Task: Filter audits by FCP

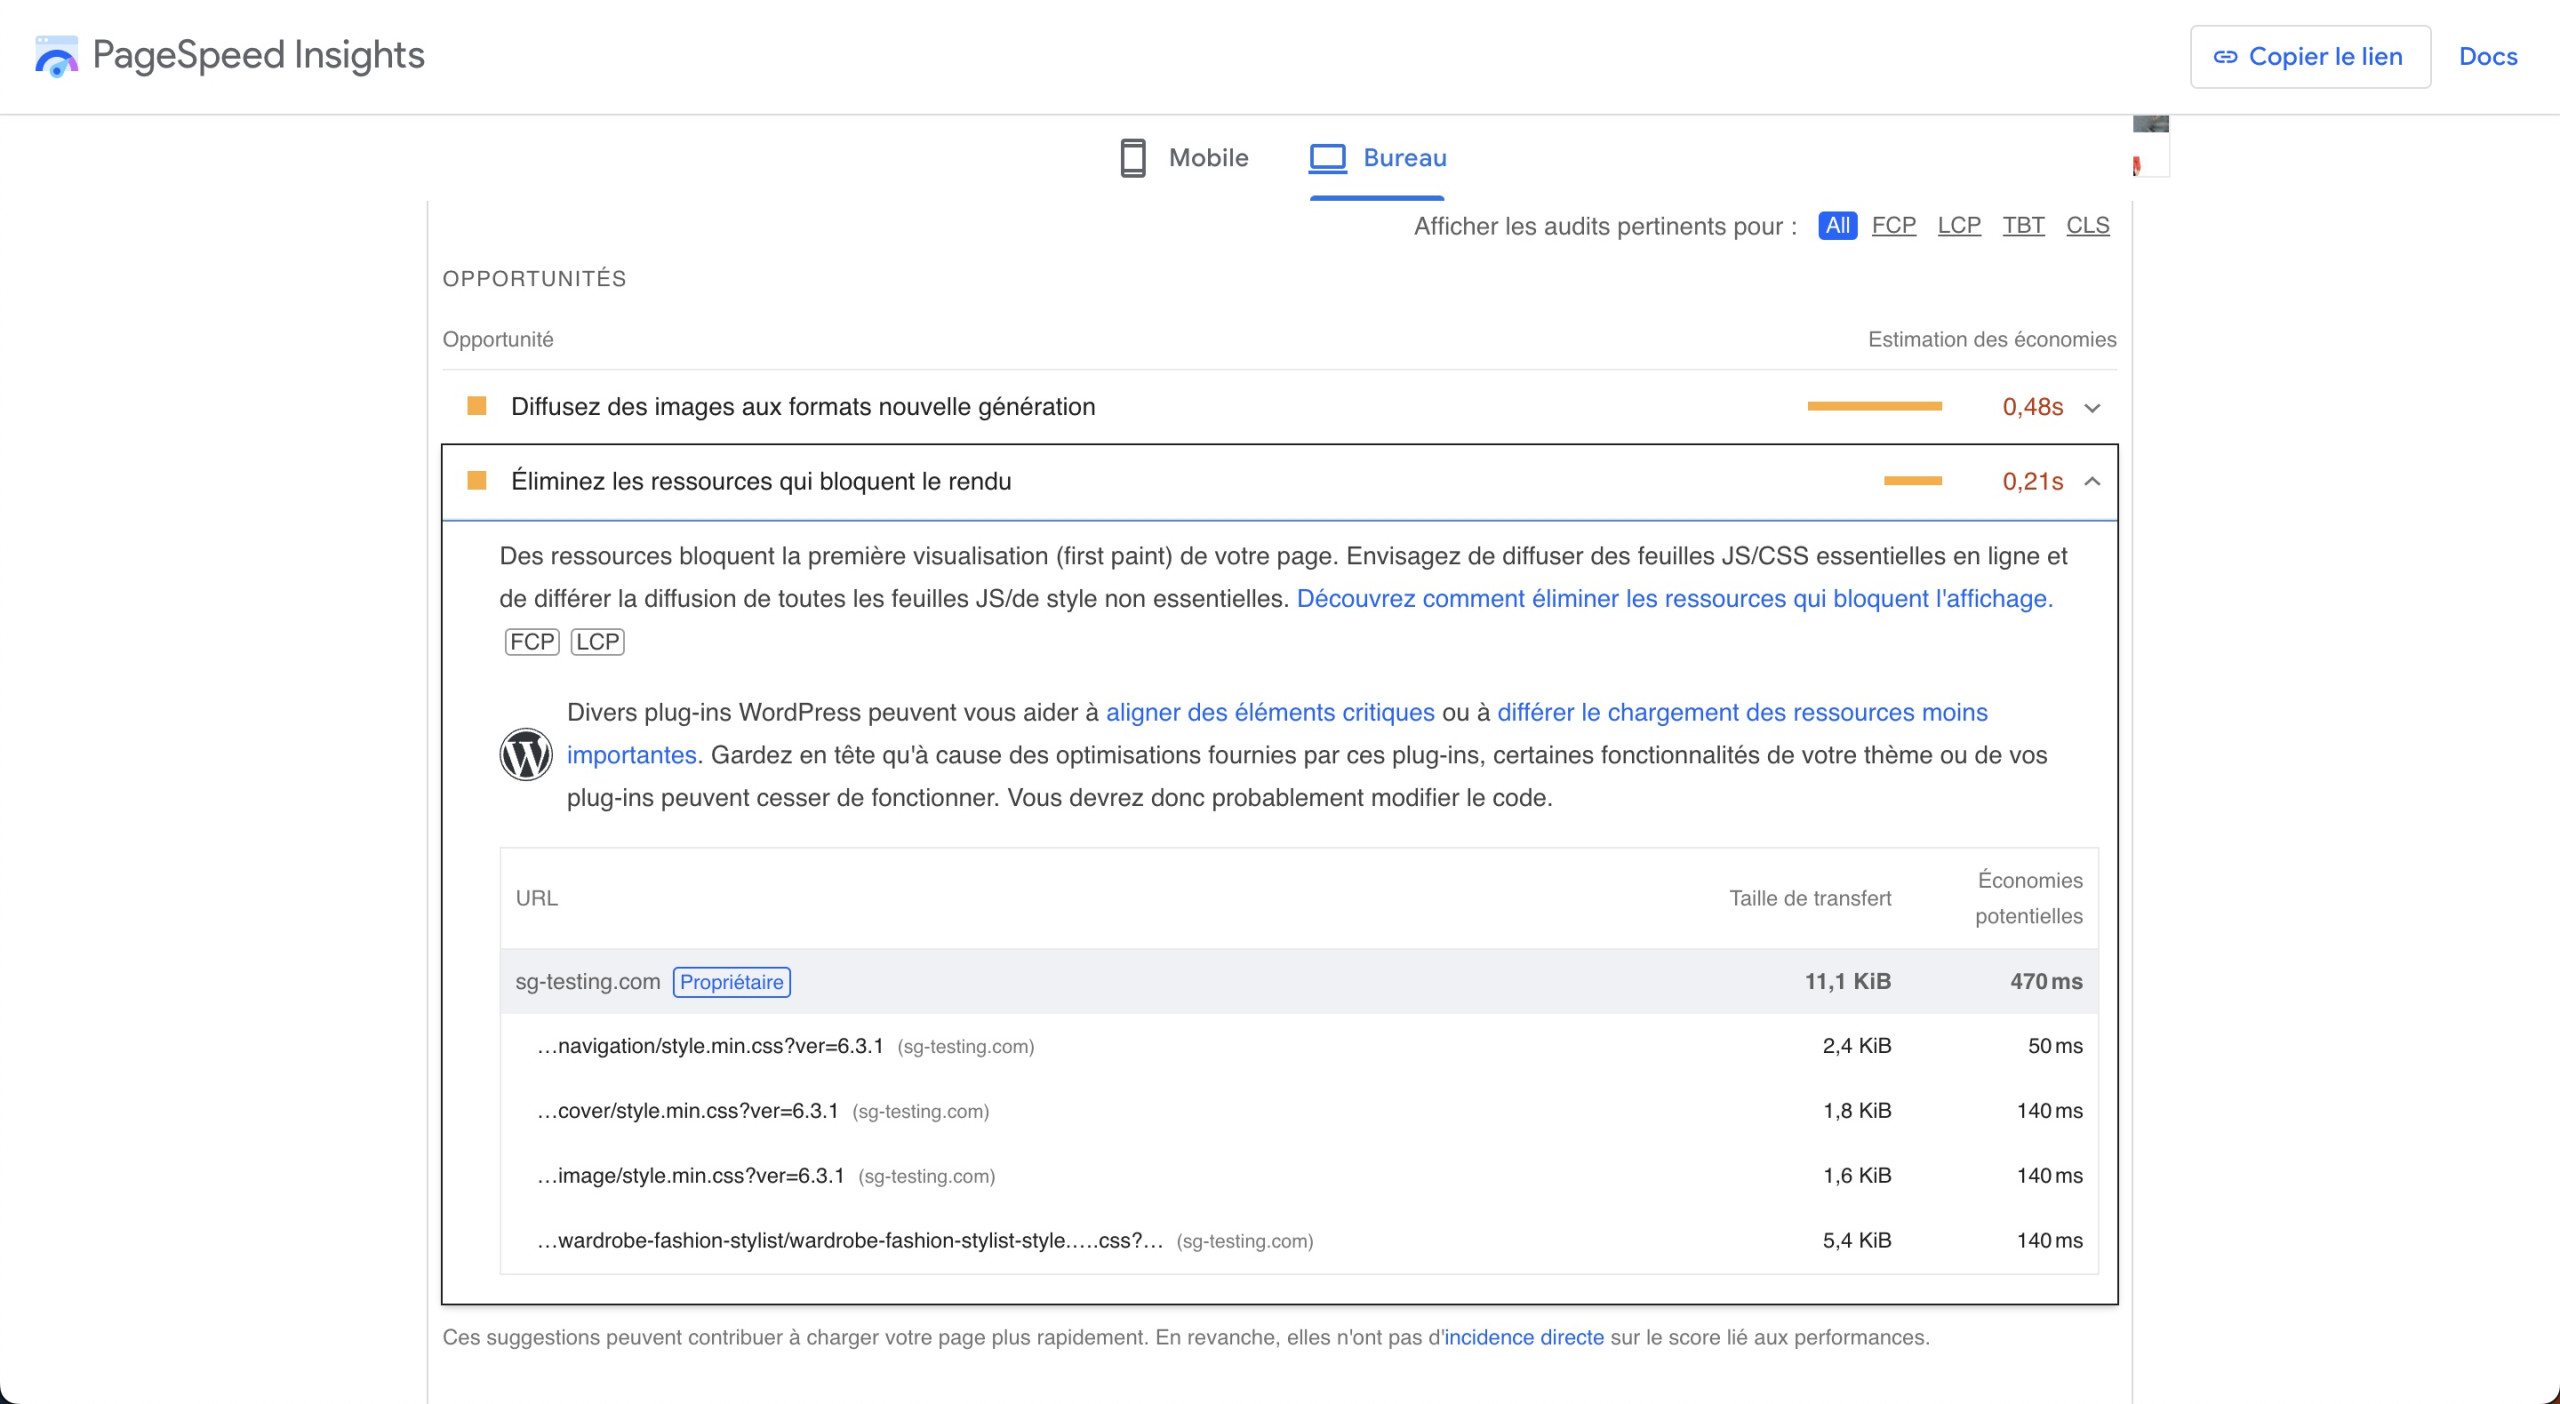Action: coord(1894,226)
